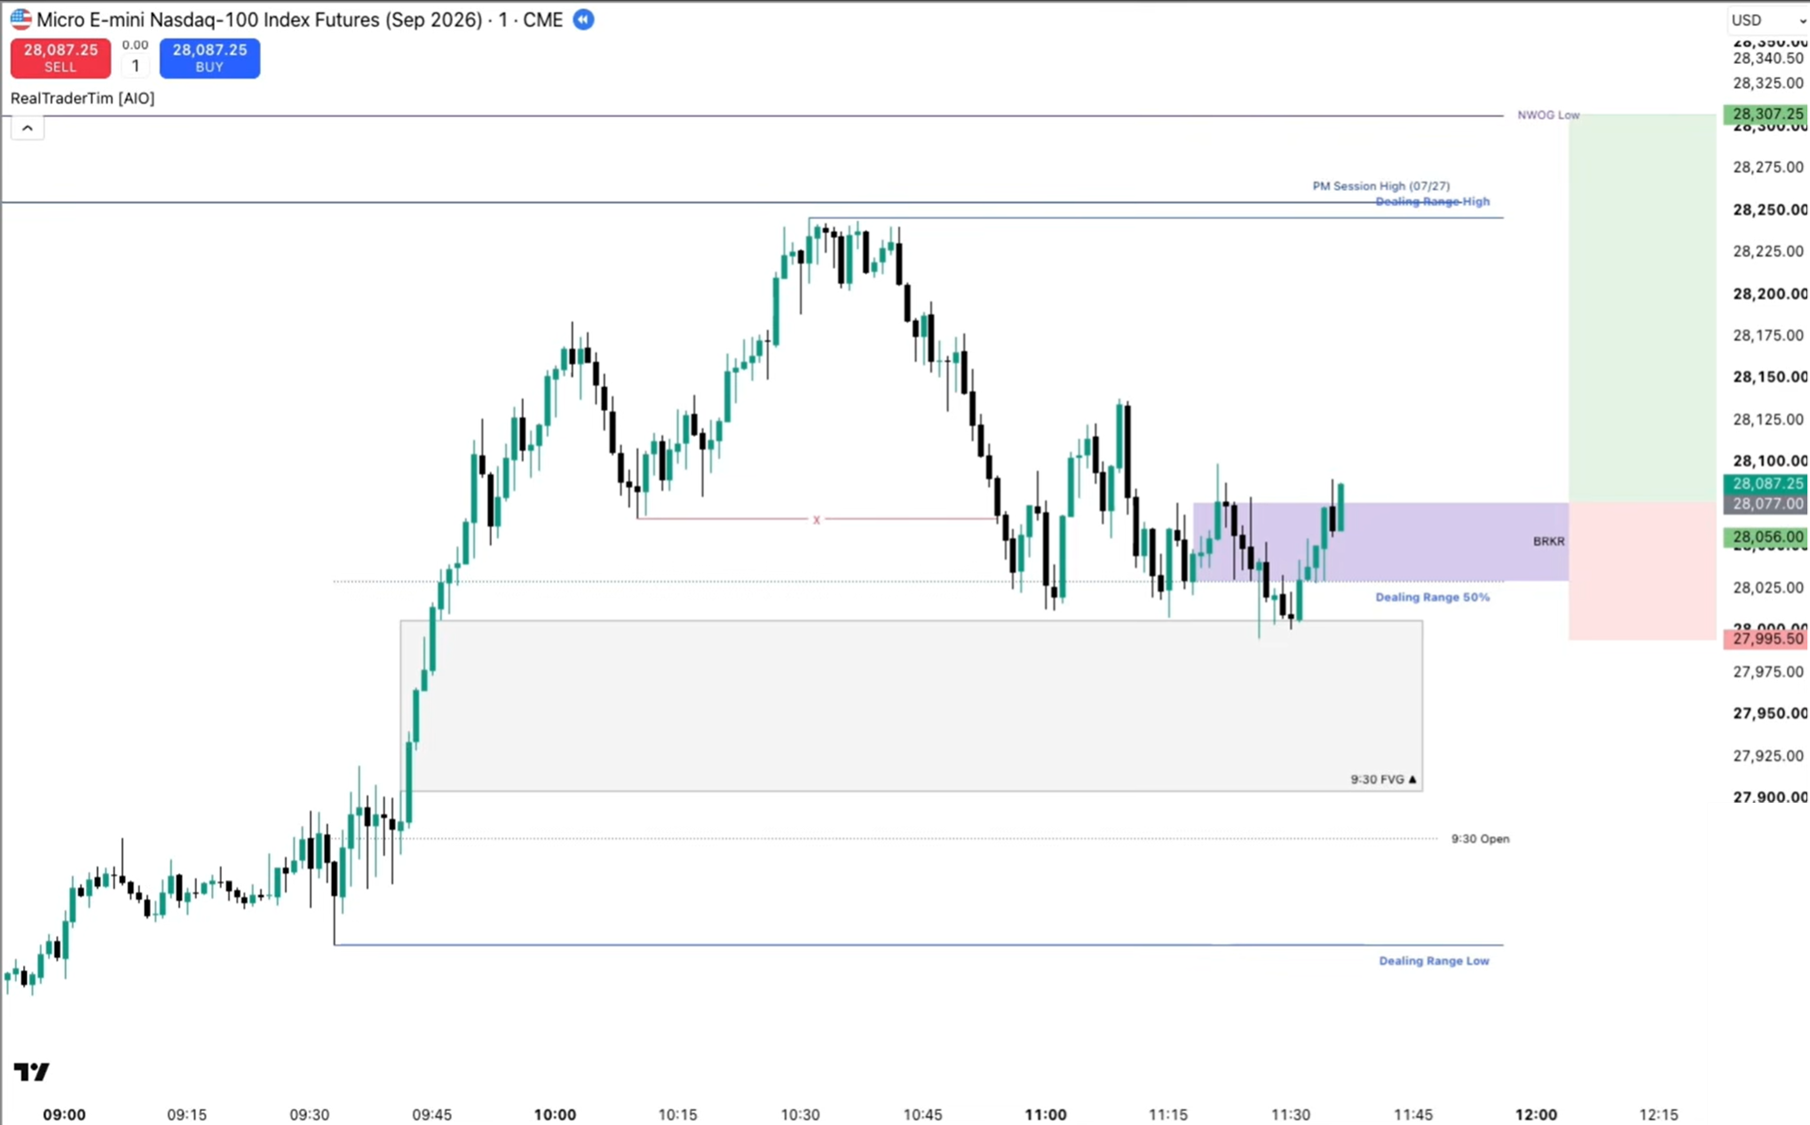Image resolution: width=1810 pixels, height=1125 pixels.
Task: Open the Micro E-mini Nasdaq-100 symbol title
Action: [x=300, y=20]
